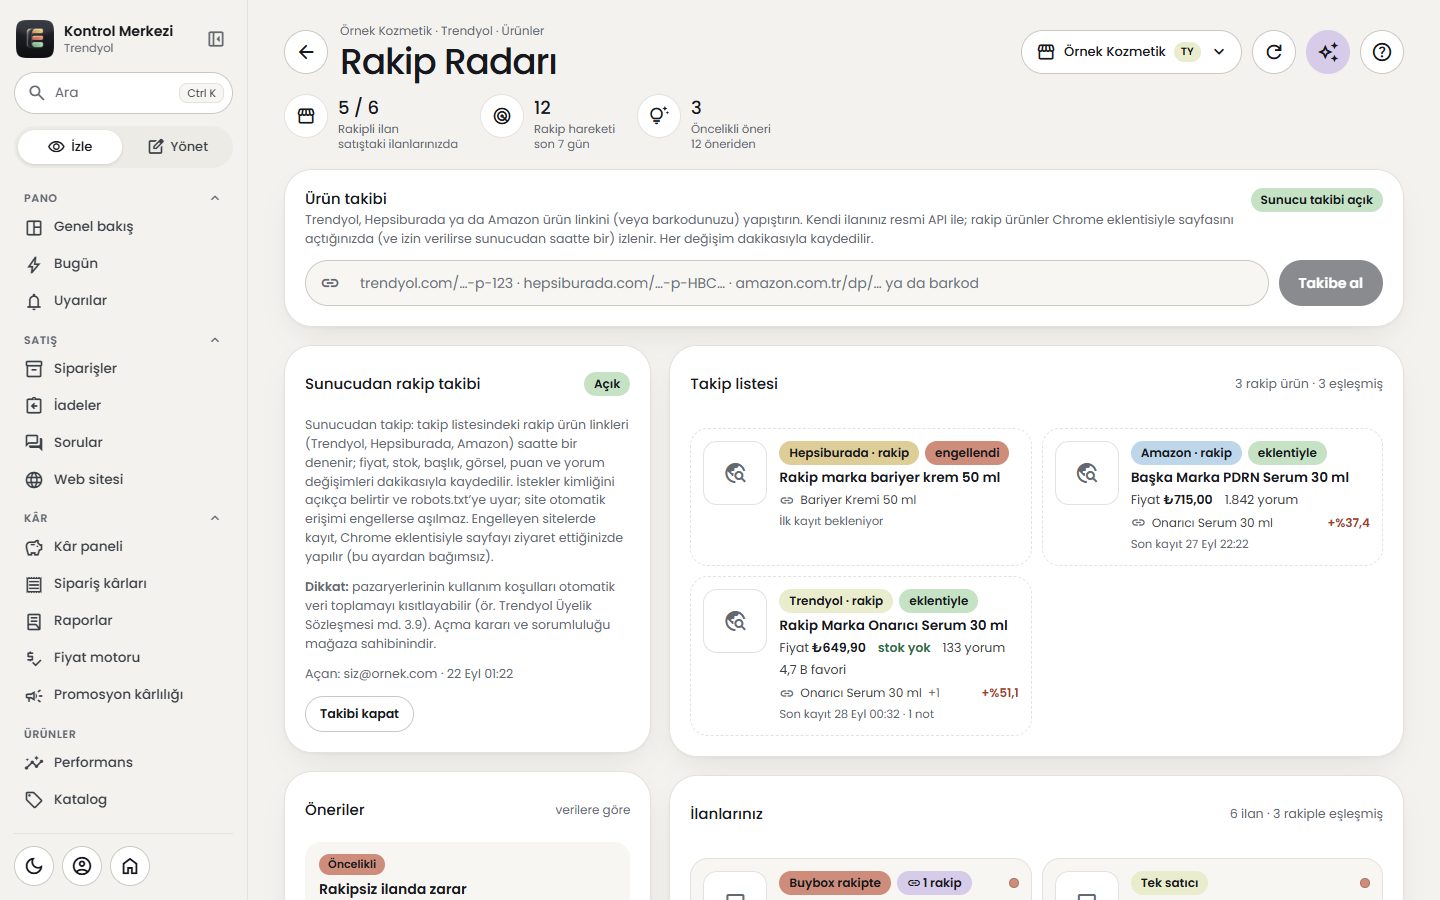The width and height of the screenshot is (1440, 900).
Task: Click the Amazon rakip product thumbnail
Action: [1087, 473]
